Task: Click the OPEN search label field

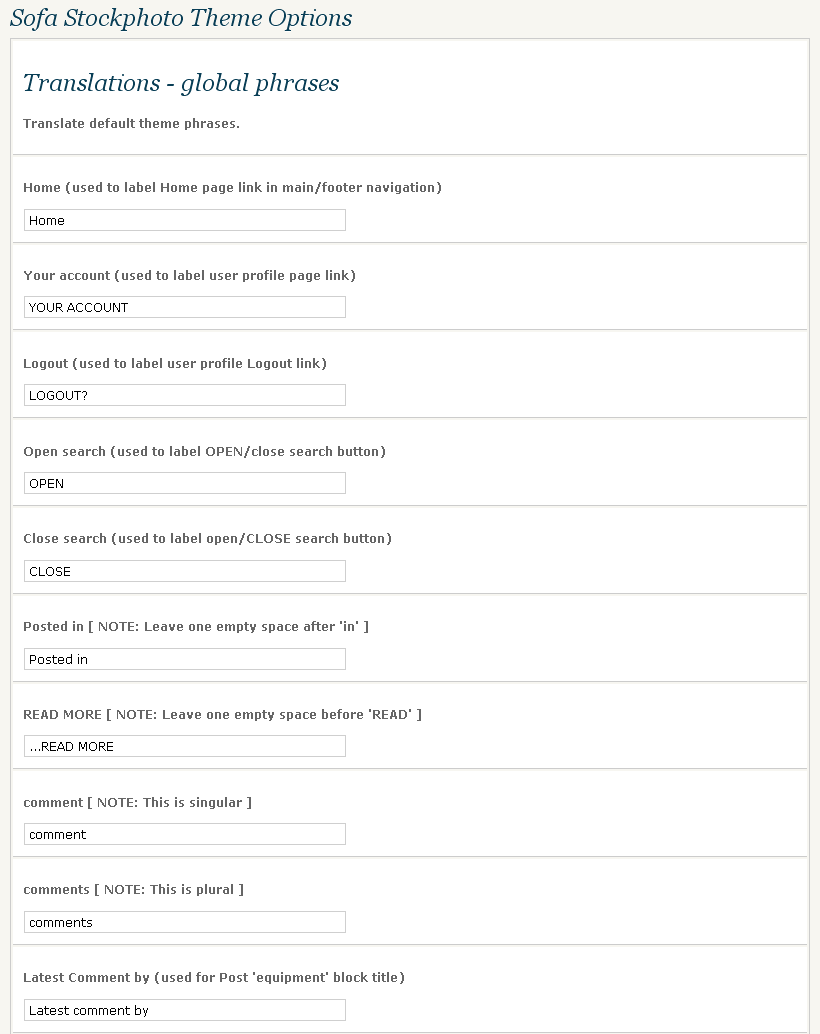Action: (x=185, y=483)
